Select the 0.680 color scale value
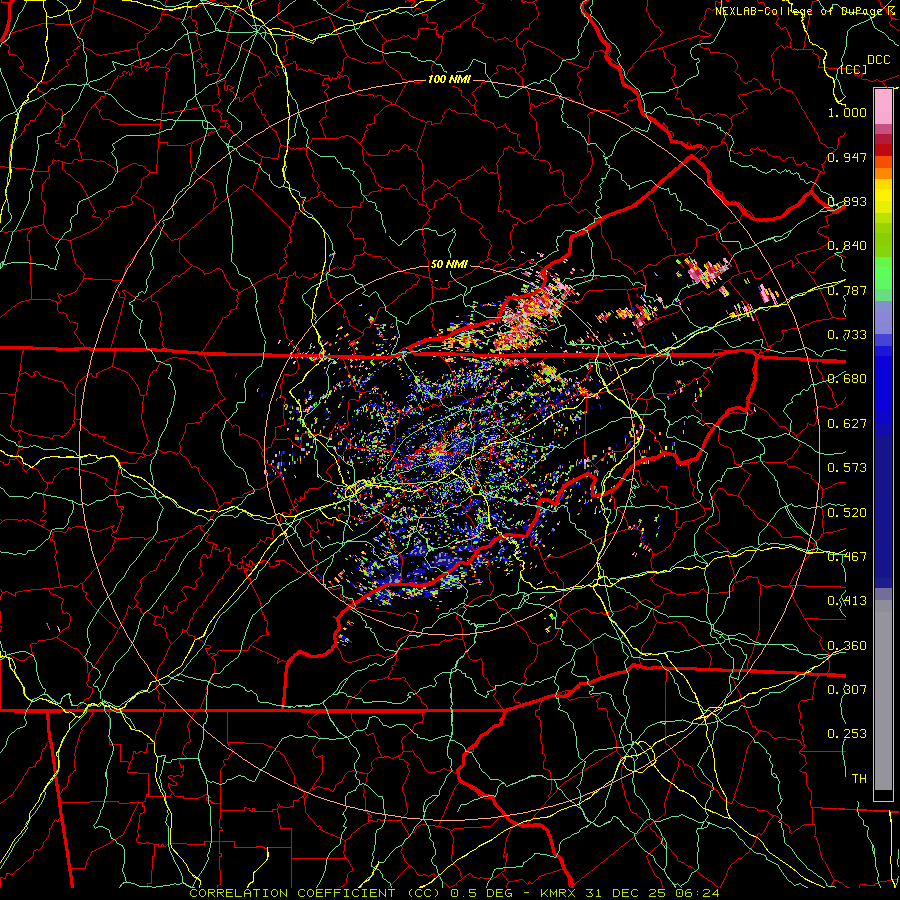This screenshot has height=900, width=900. [847, 378]
